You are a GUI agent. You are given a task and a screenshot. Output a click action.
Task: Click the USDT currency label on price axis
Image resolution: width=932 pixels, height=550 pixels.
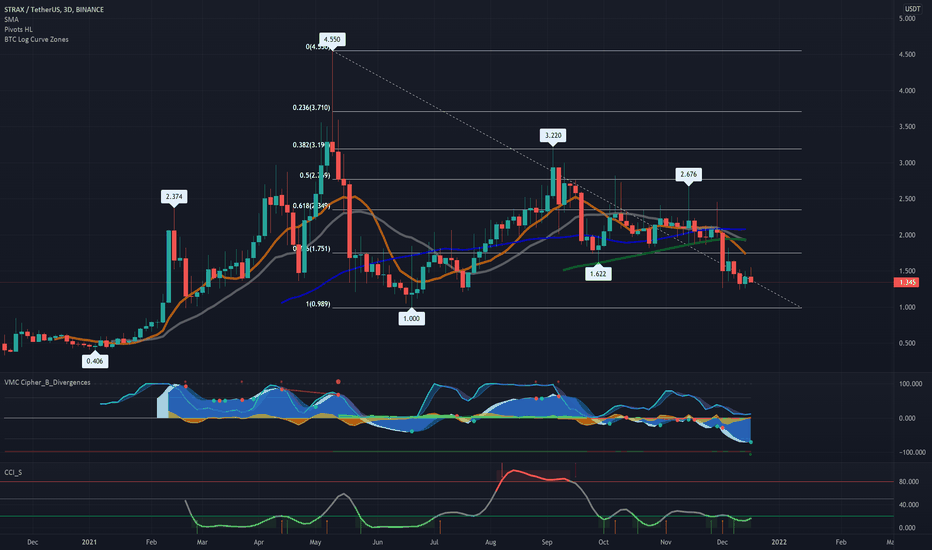pyautogui.click(x=912, y=8)
